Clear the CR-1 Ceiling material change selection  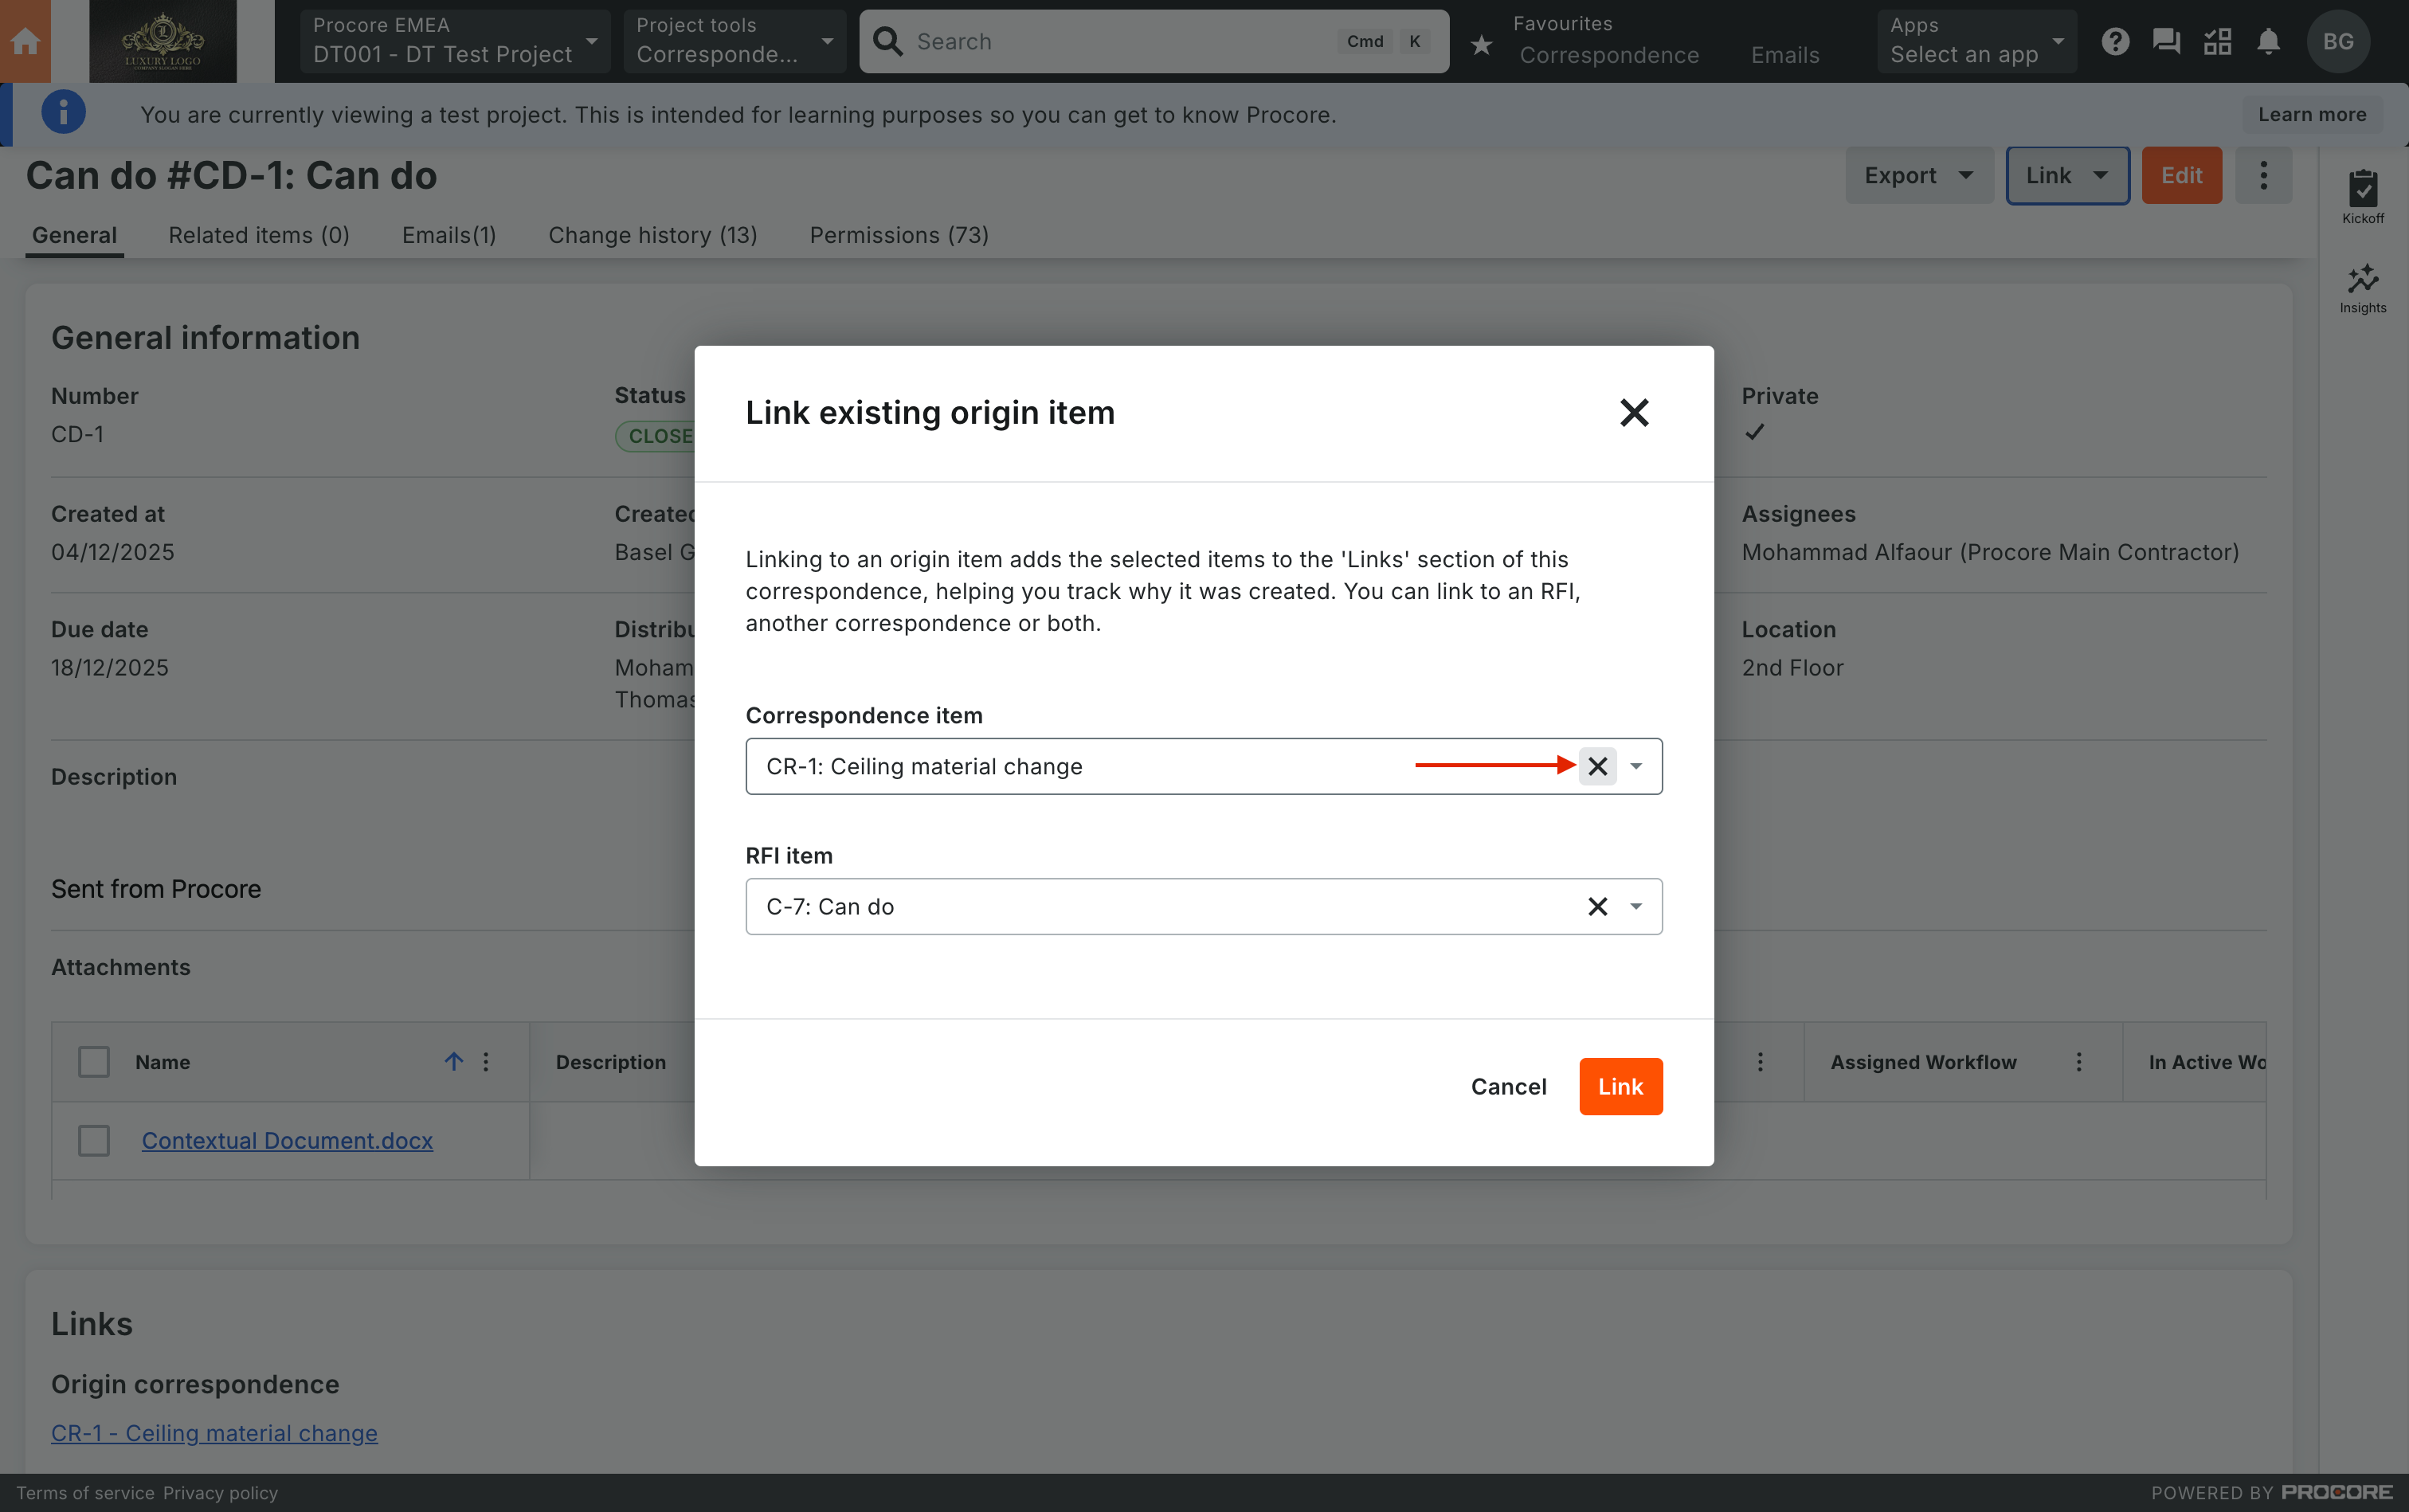1597,766
